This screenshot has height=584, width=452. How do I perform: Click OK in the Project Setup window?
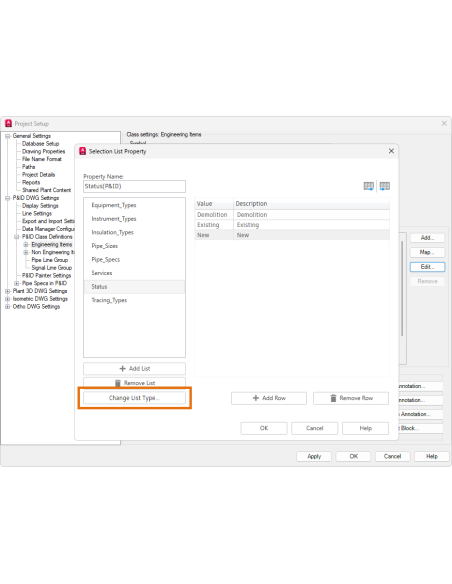[353, 457]
